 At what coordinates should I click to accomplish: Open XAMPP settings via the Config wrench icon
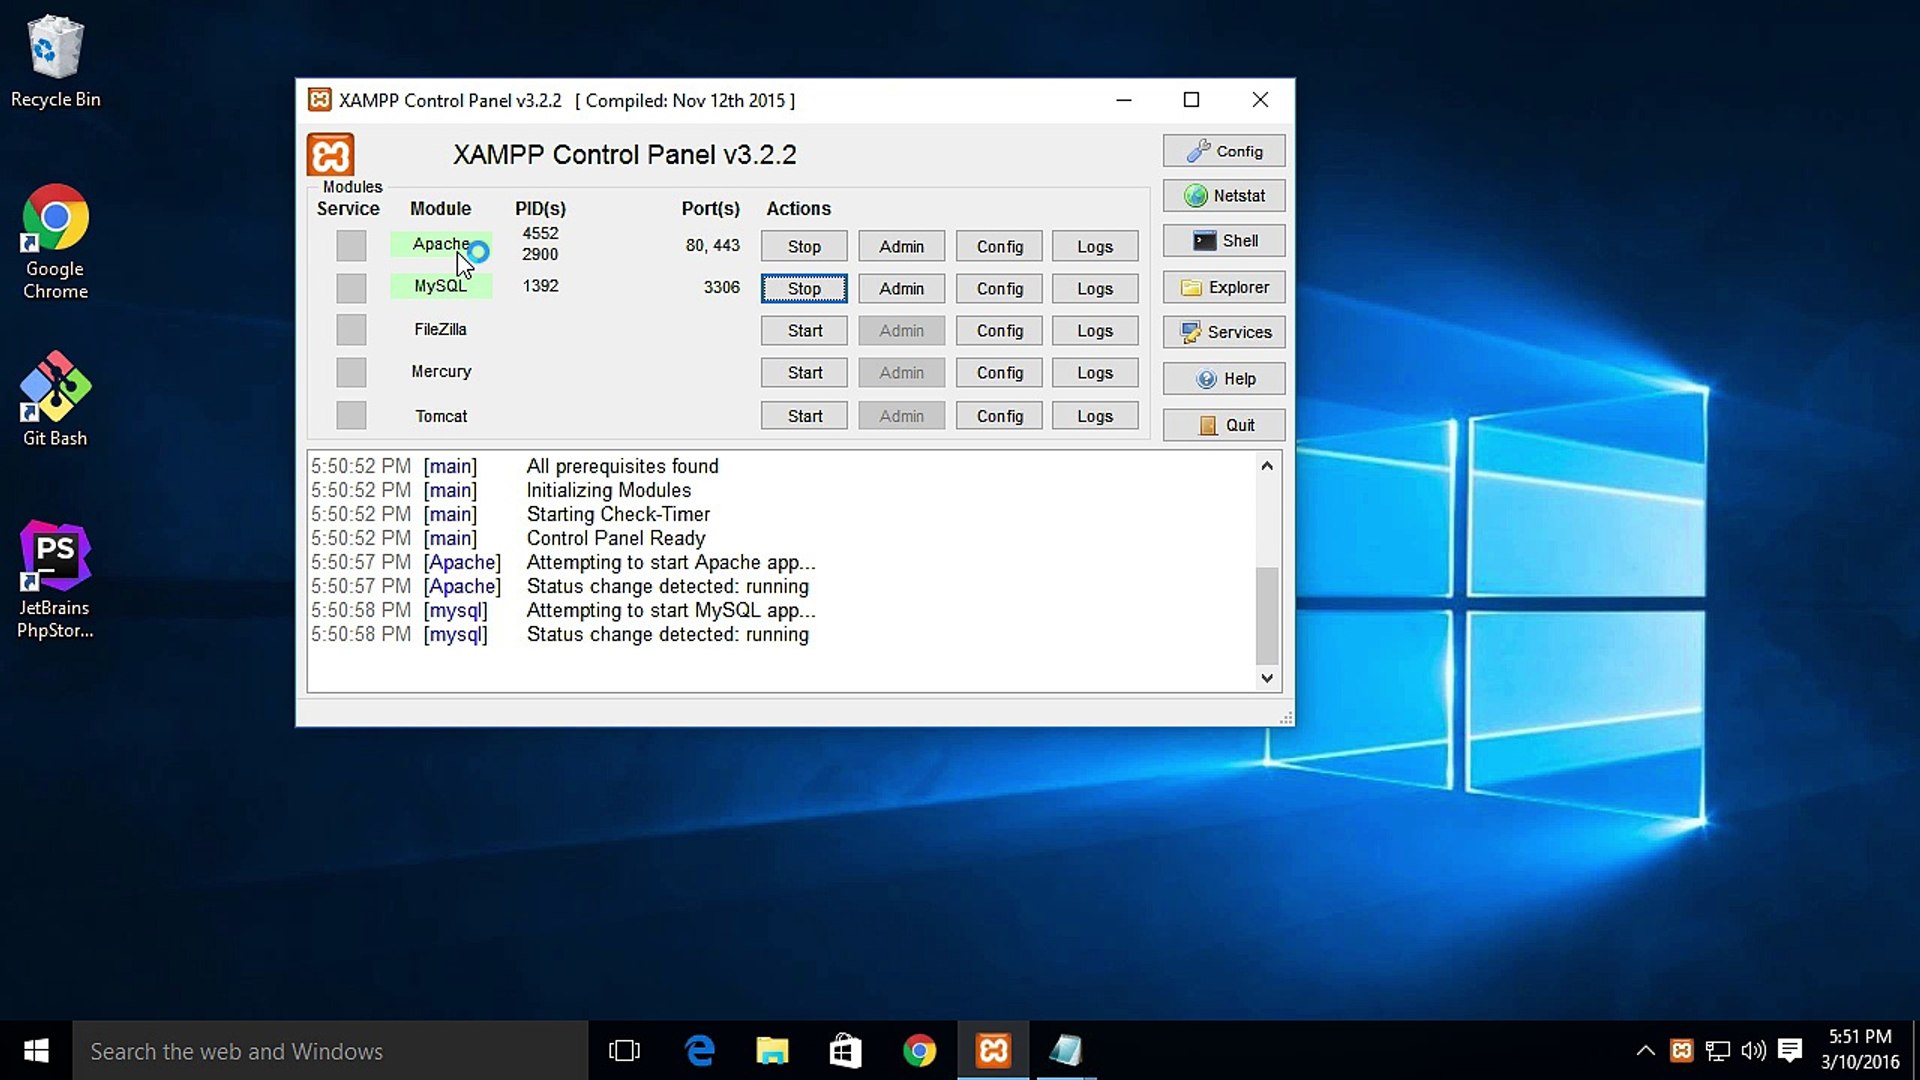tap(1223, 150)
